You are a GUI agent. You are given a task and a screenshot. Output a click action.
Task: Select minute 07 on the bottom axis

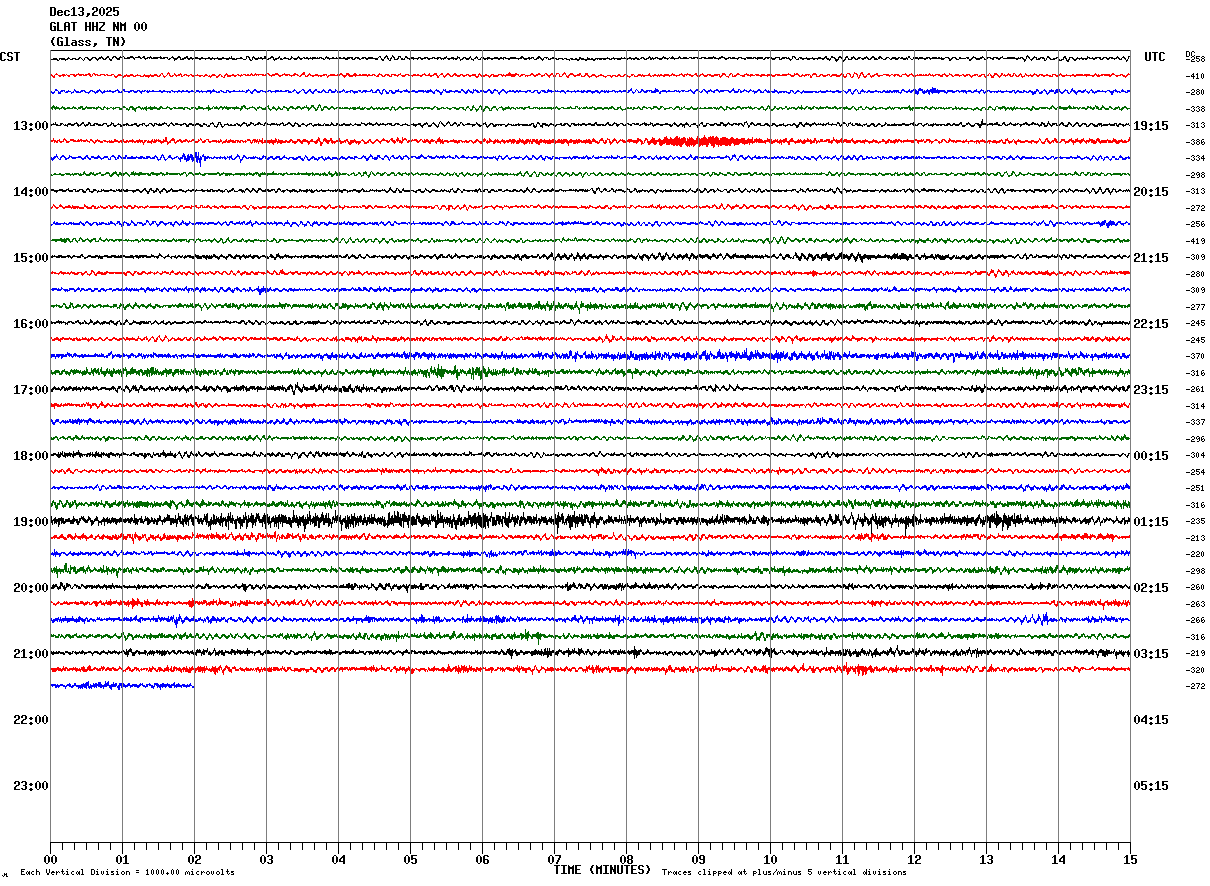[554, 859]
